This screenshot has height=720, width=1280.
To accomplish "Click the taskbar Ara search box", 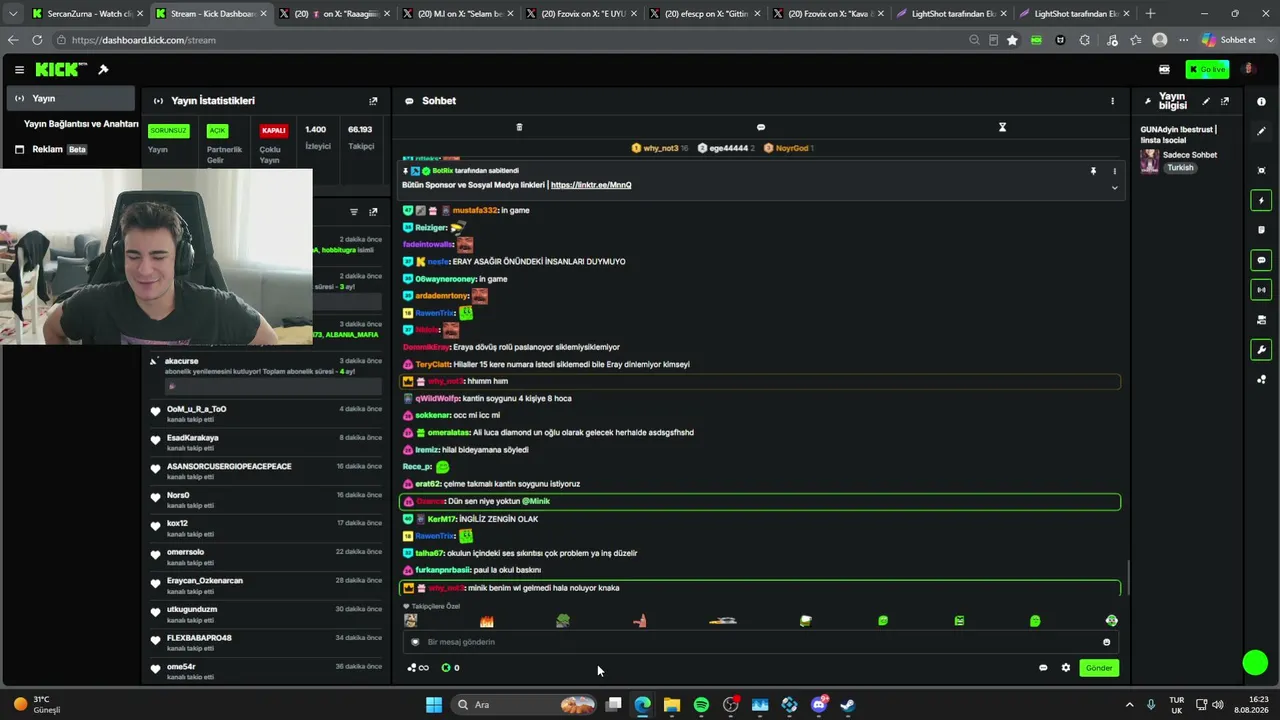I will point(524,705).
